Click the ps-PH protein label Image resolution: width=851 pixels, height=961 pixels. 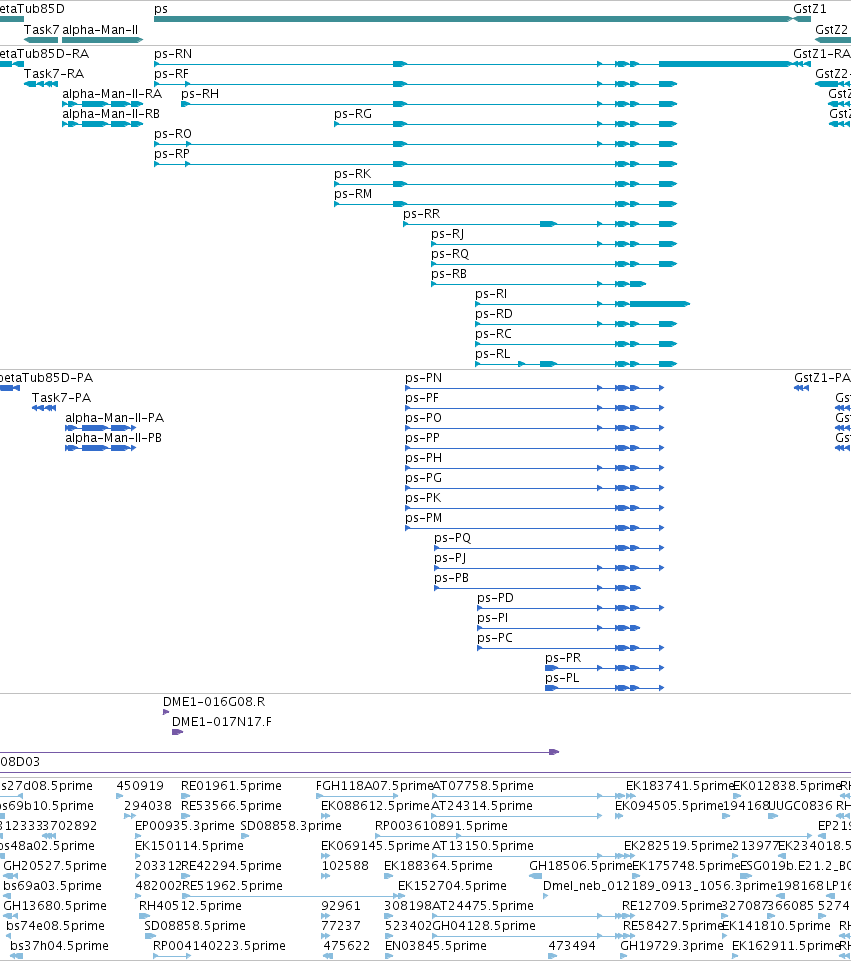point(423,458)
